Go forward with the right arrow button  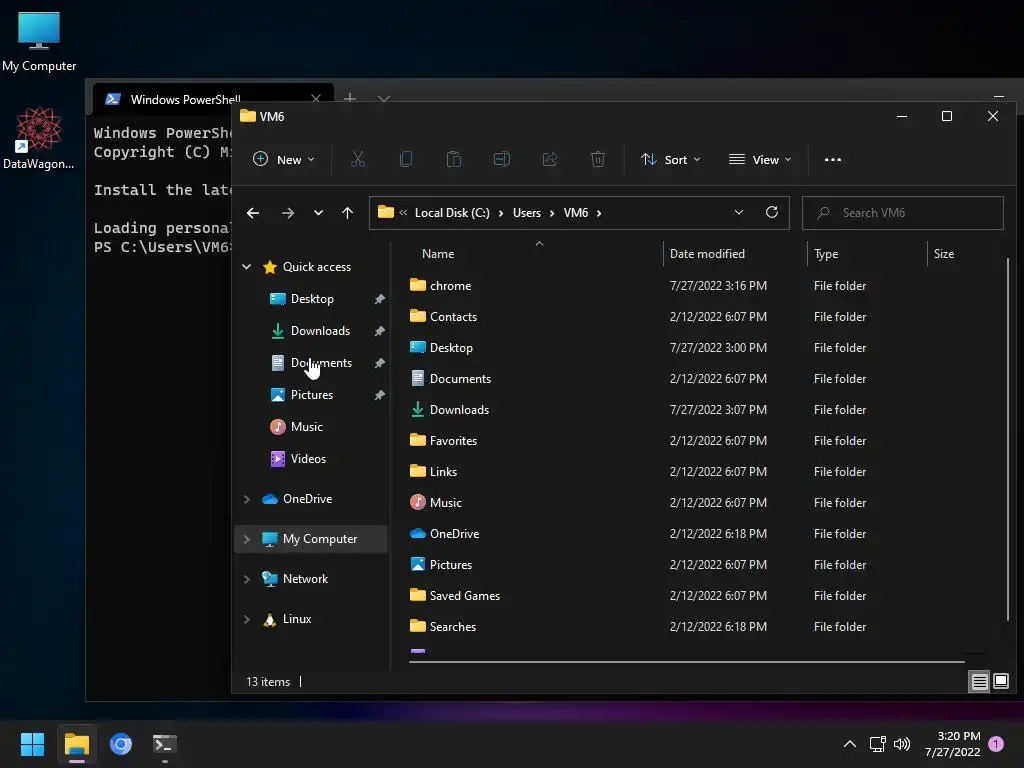click(x=287, y=213)
